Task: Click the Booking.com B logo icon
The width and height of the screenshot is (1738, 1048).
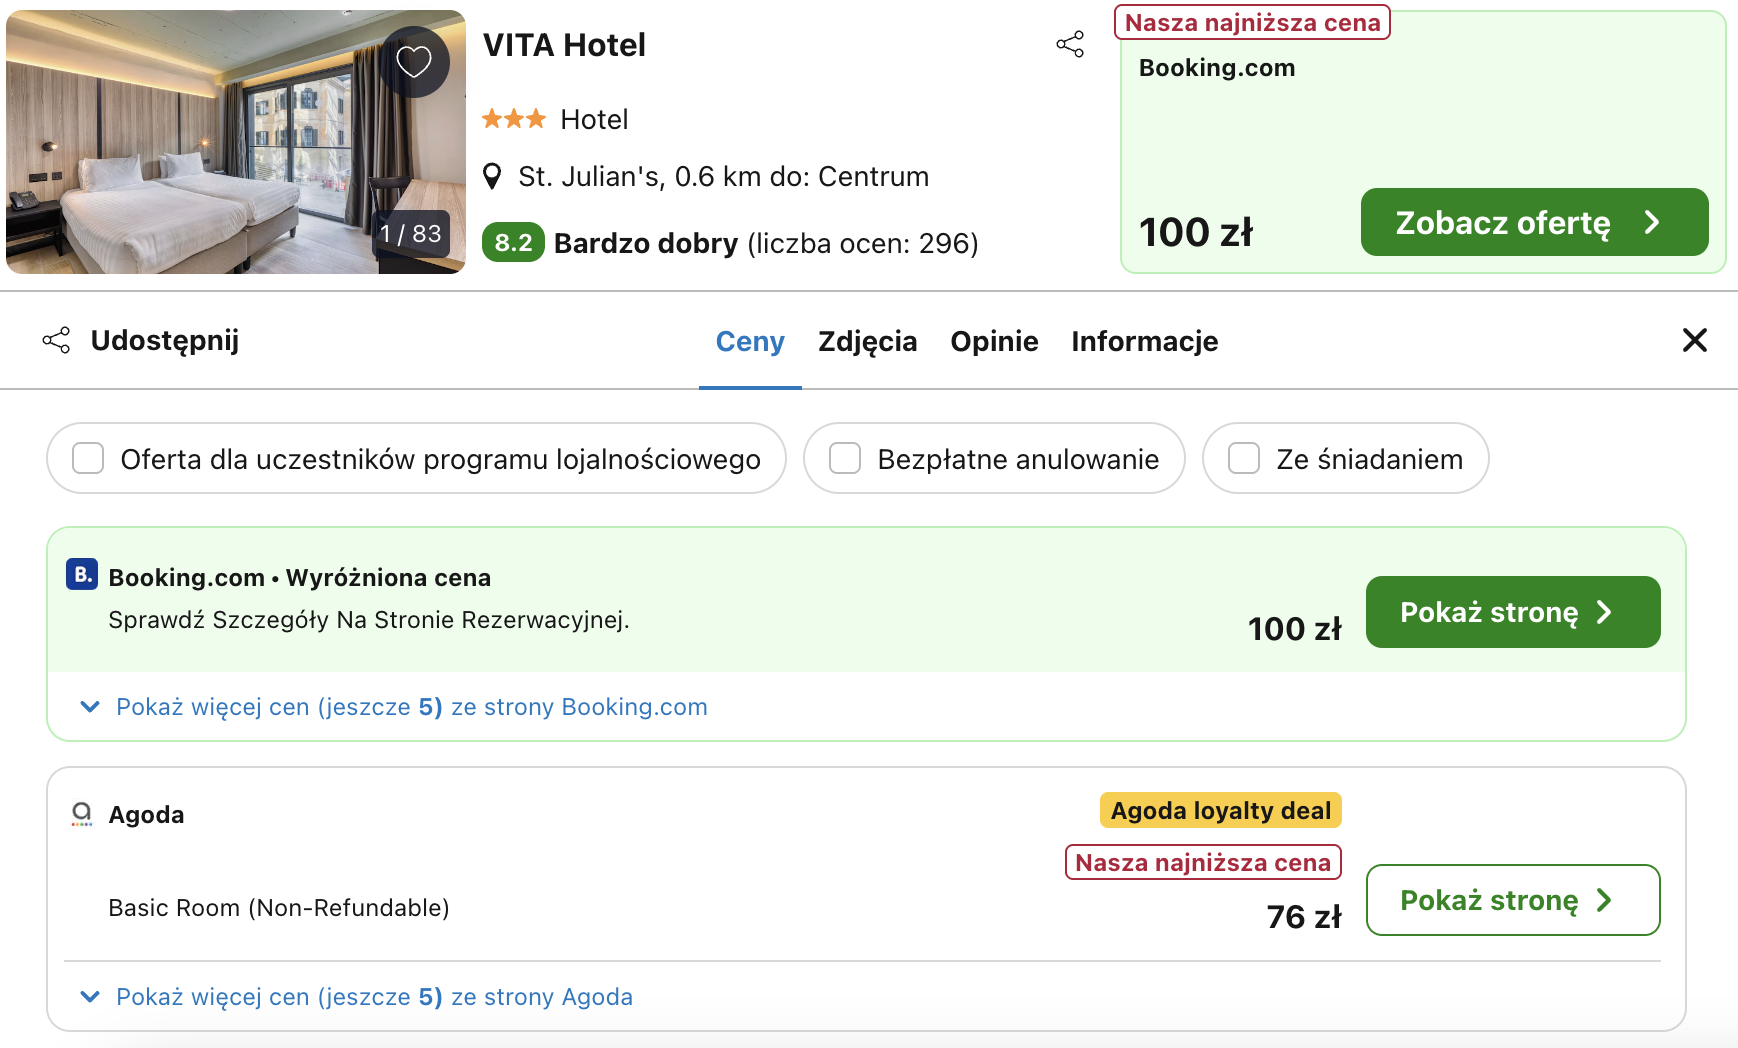Action: tap(82, 575)
